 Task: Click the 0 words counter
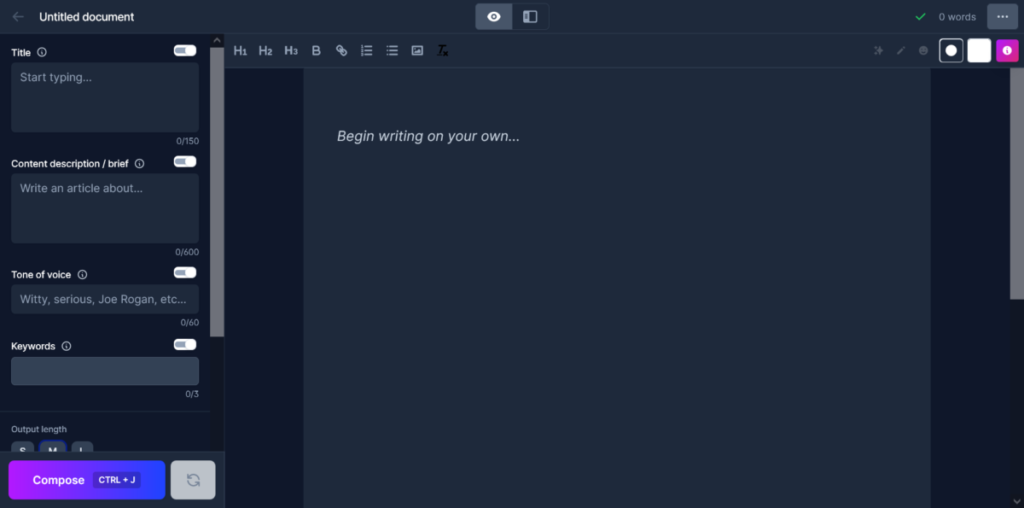[957, 17]
